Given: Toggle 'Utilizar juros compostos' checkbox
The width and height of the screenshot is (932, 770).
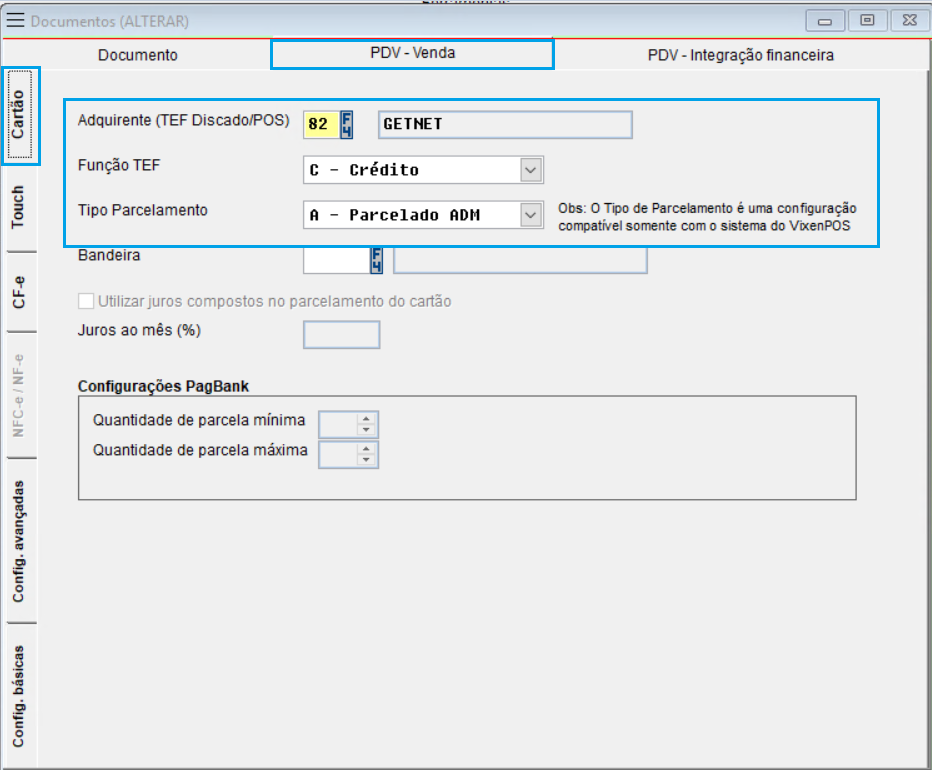Looking at the screenshot, I should pos(86,301).
